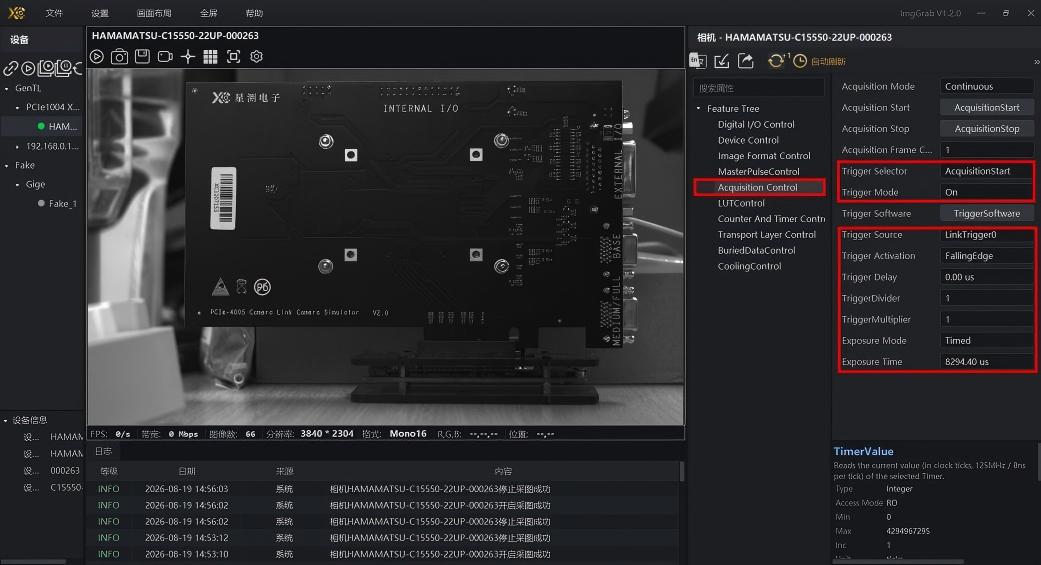Image resolution: width=1041 pixels, height=565 pixels.
Task: Open the 帮助 menu
Action: (254, 13)
